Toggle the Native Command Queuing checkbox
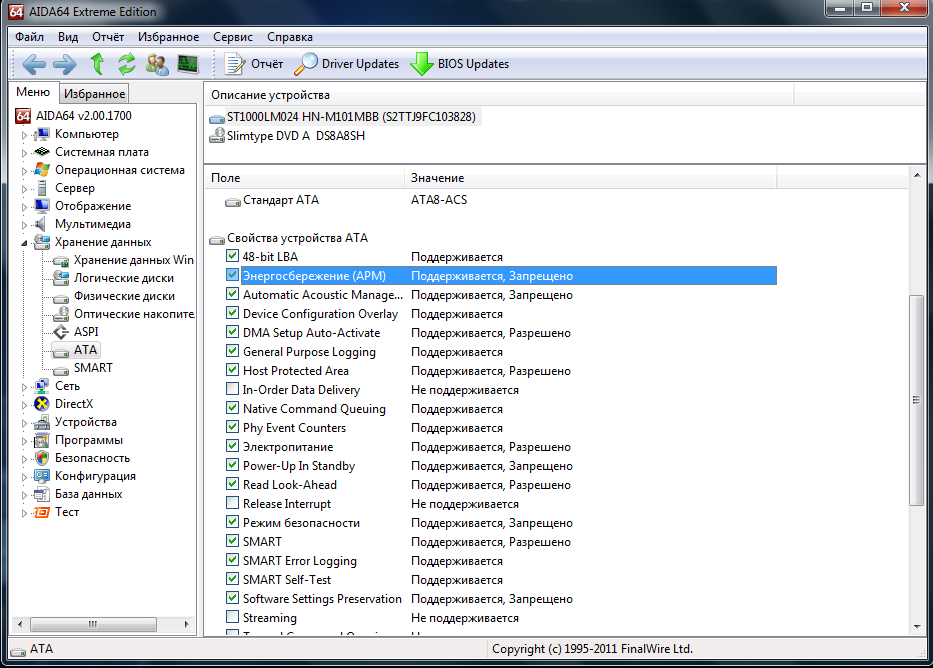Image resolution: width=933 pixels, height=668 pixels. coord(232,408)
